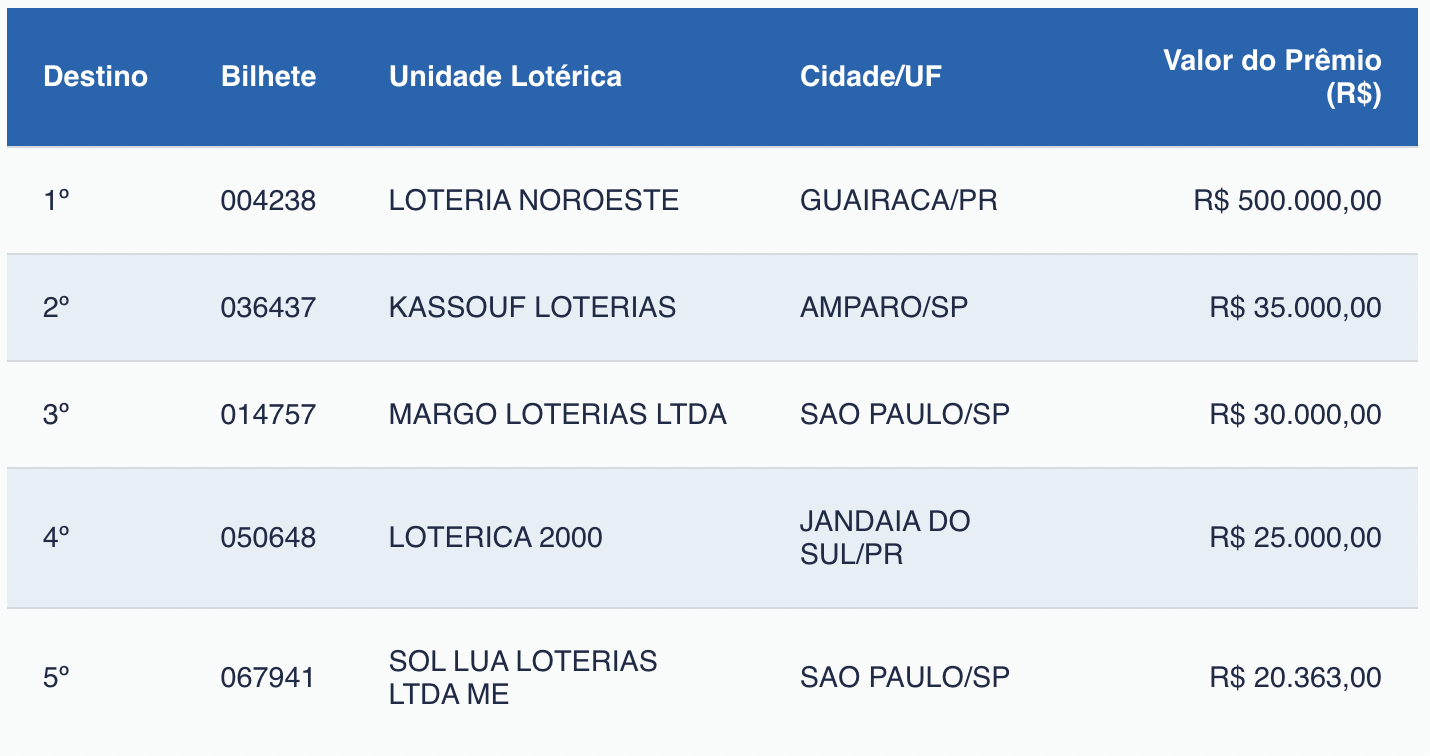Click the Cidade/UF column header
Viewport: 1430px width, 756px height.
870,77
